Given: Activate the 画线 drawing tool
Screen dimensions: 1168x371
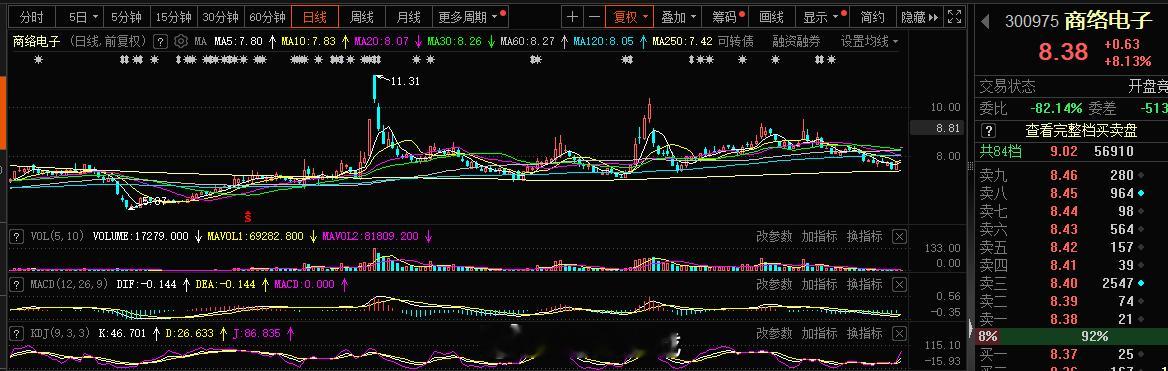Looking at the screenshot, I should coord(771,16).
